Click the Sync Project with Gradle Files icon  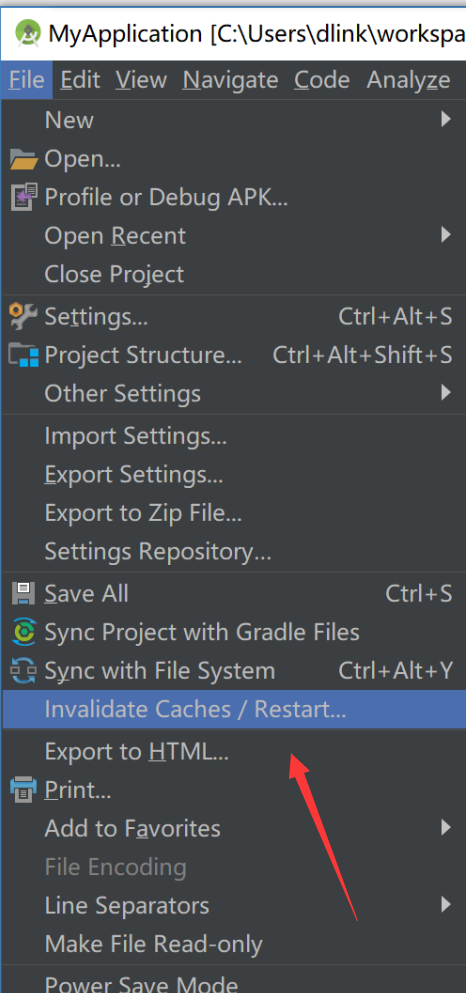(24, 632)
